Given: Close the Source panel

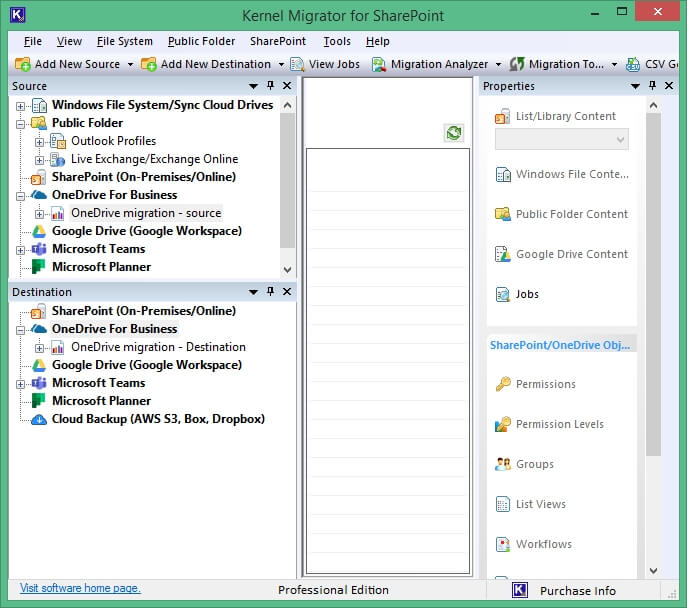Looking at the screenshot, I should pyautogui.click(x=287, y=85).
